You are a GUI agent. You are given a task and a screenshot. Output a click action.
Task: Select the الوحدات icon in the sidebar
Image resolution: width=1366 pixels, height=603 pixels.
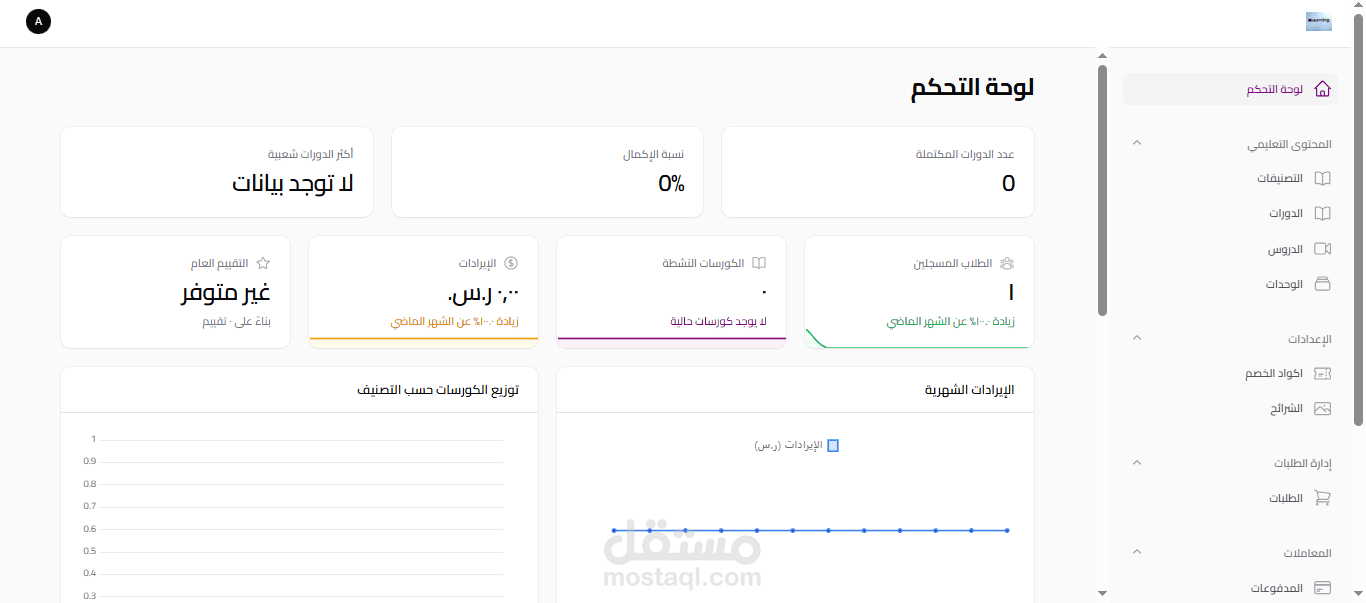tap(1322, 283)
